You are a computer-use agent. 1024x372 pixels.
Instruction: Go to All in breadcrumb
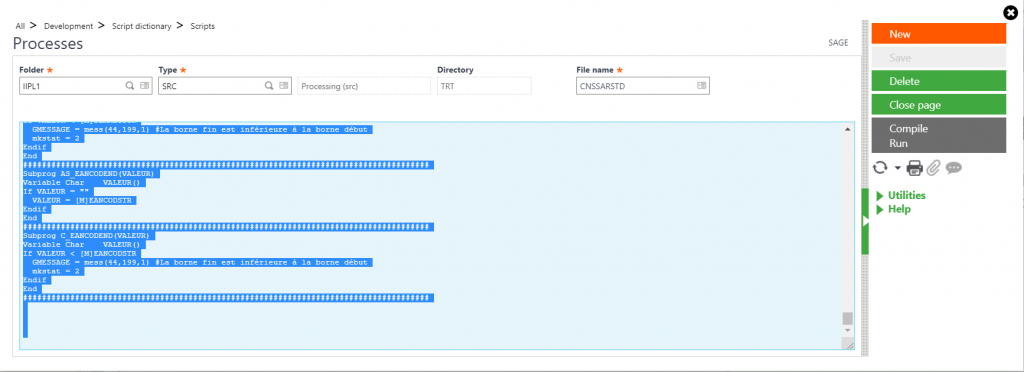click(x=20, y=26)
